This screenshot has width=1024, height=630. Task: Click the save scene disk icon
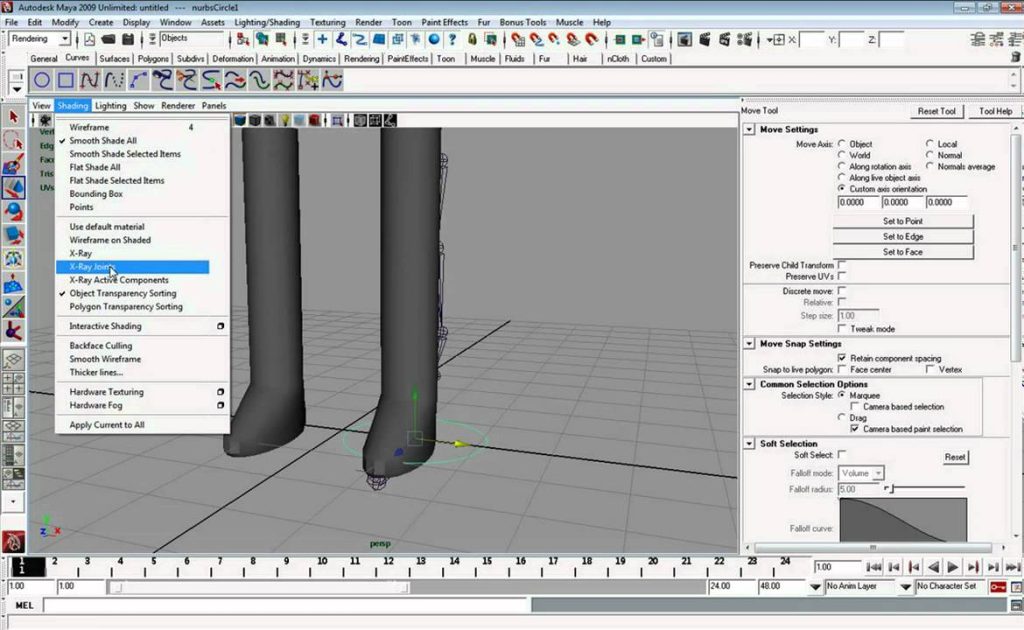click(128, 40)
